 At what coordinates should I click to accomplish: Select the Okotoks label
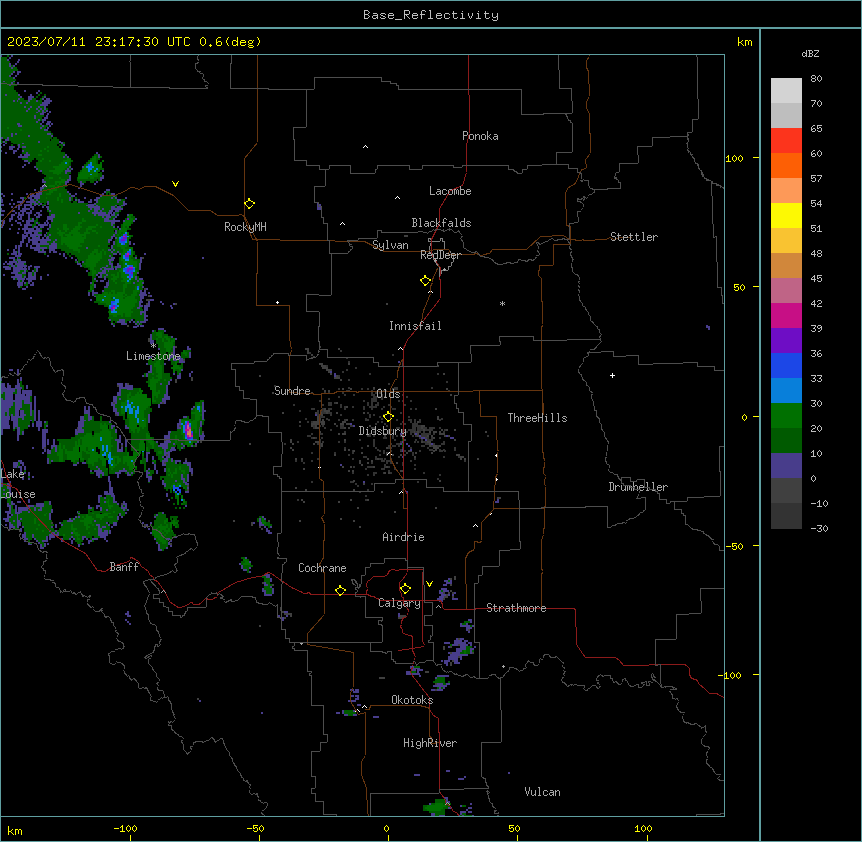pyautogui.click(x=412, y=700)
